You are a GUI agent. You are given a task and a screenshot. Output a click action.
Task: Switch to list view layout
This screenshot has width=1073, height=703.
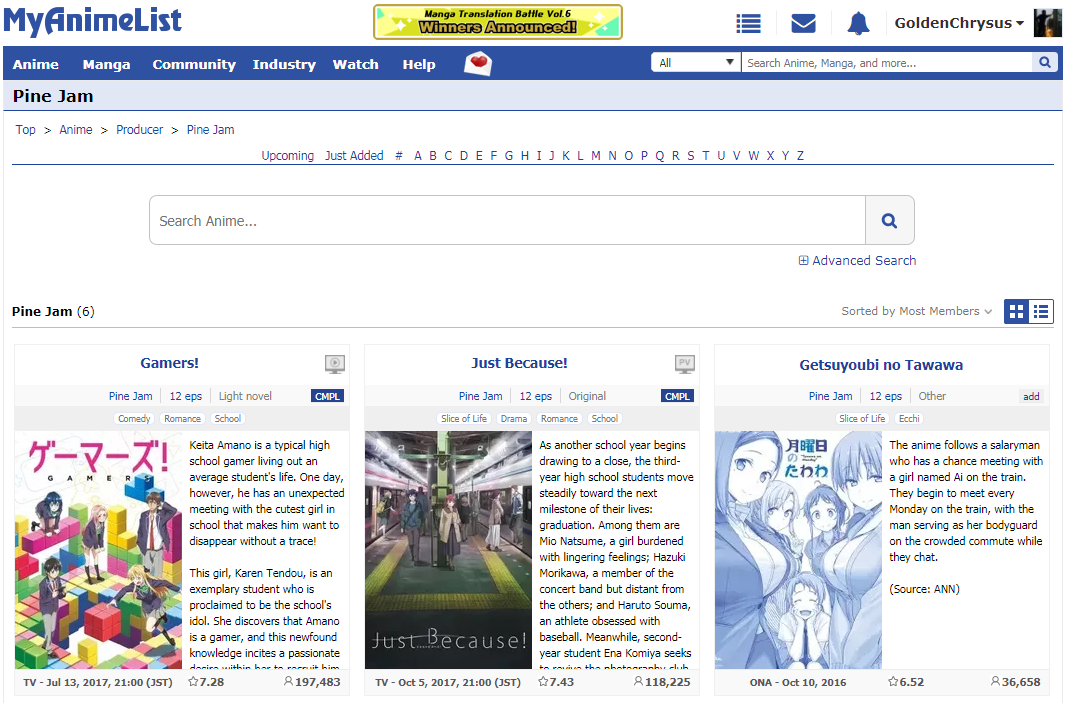(x=1041, y=312)
